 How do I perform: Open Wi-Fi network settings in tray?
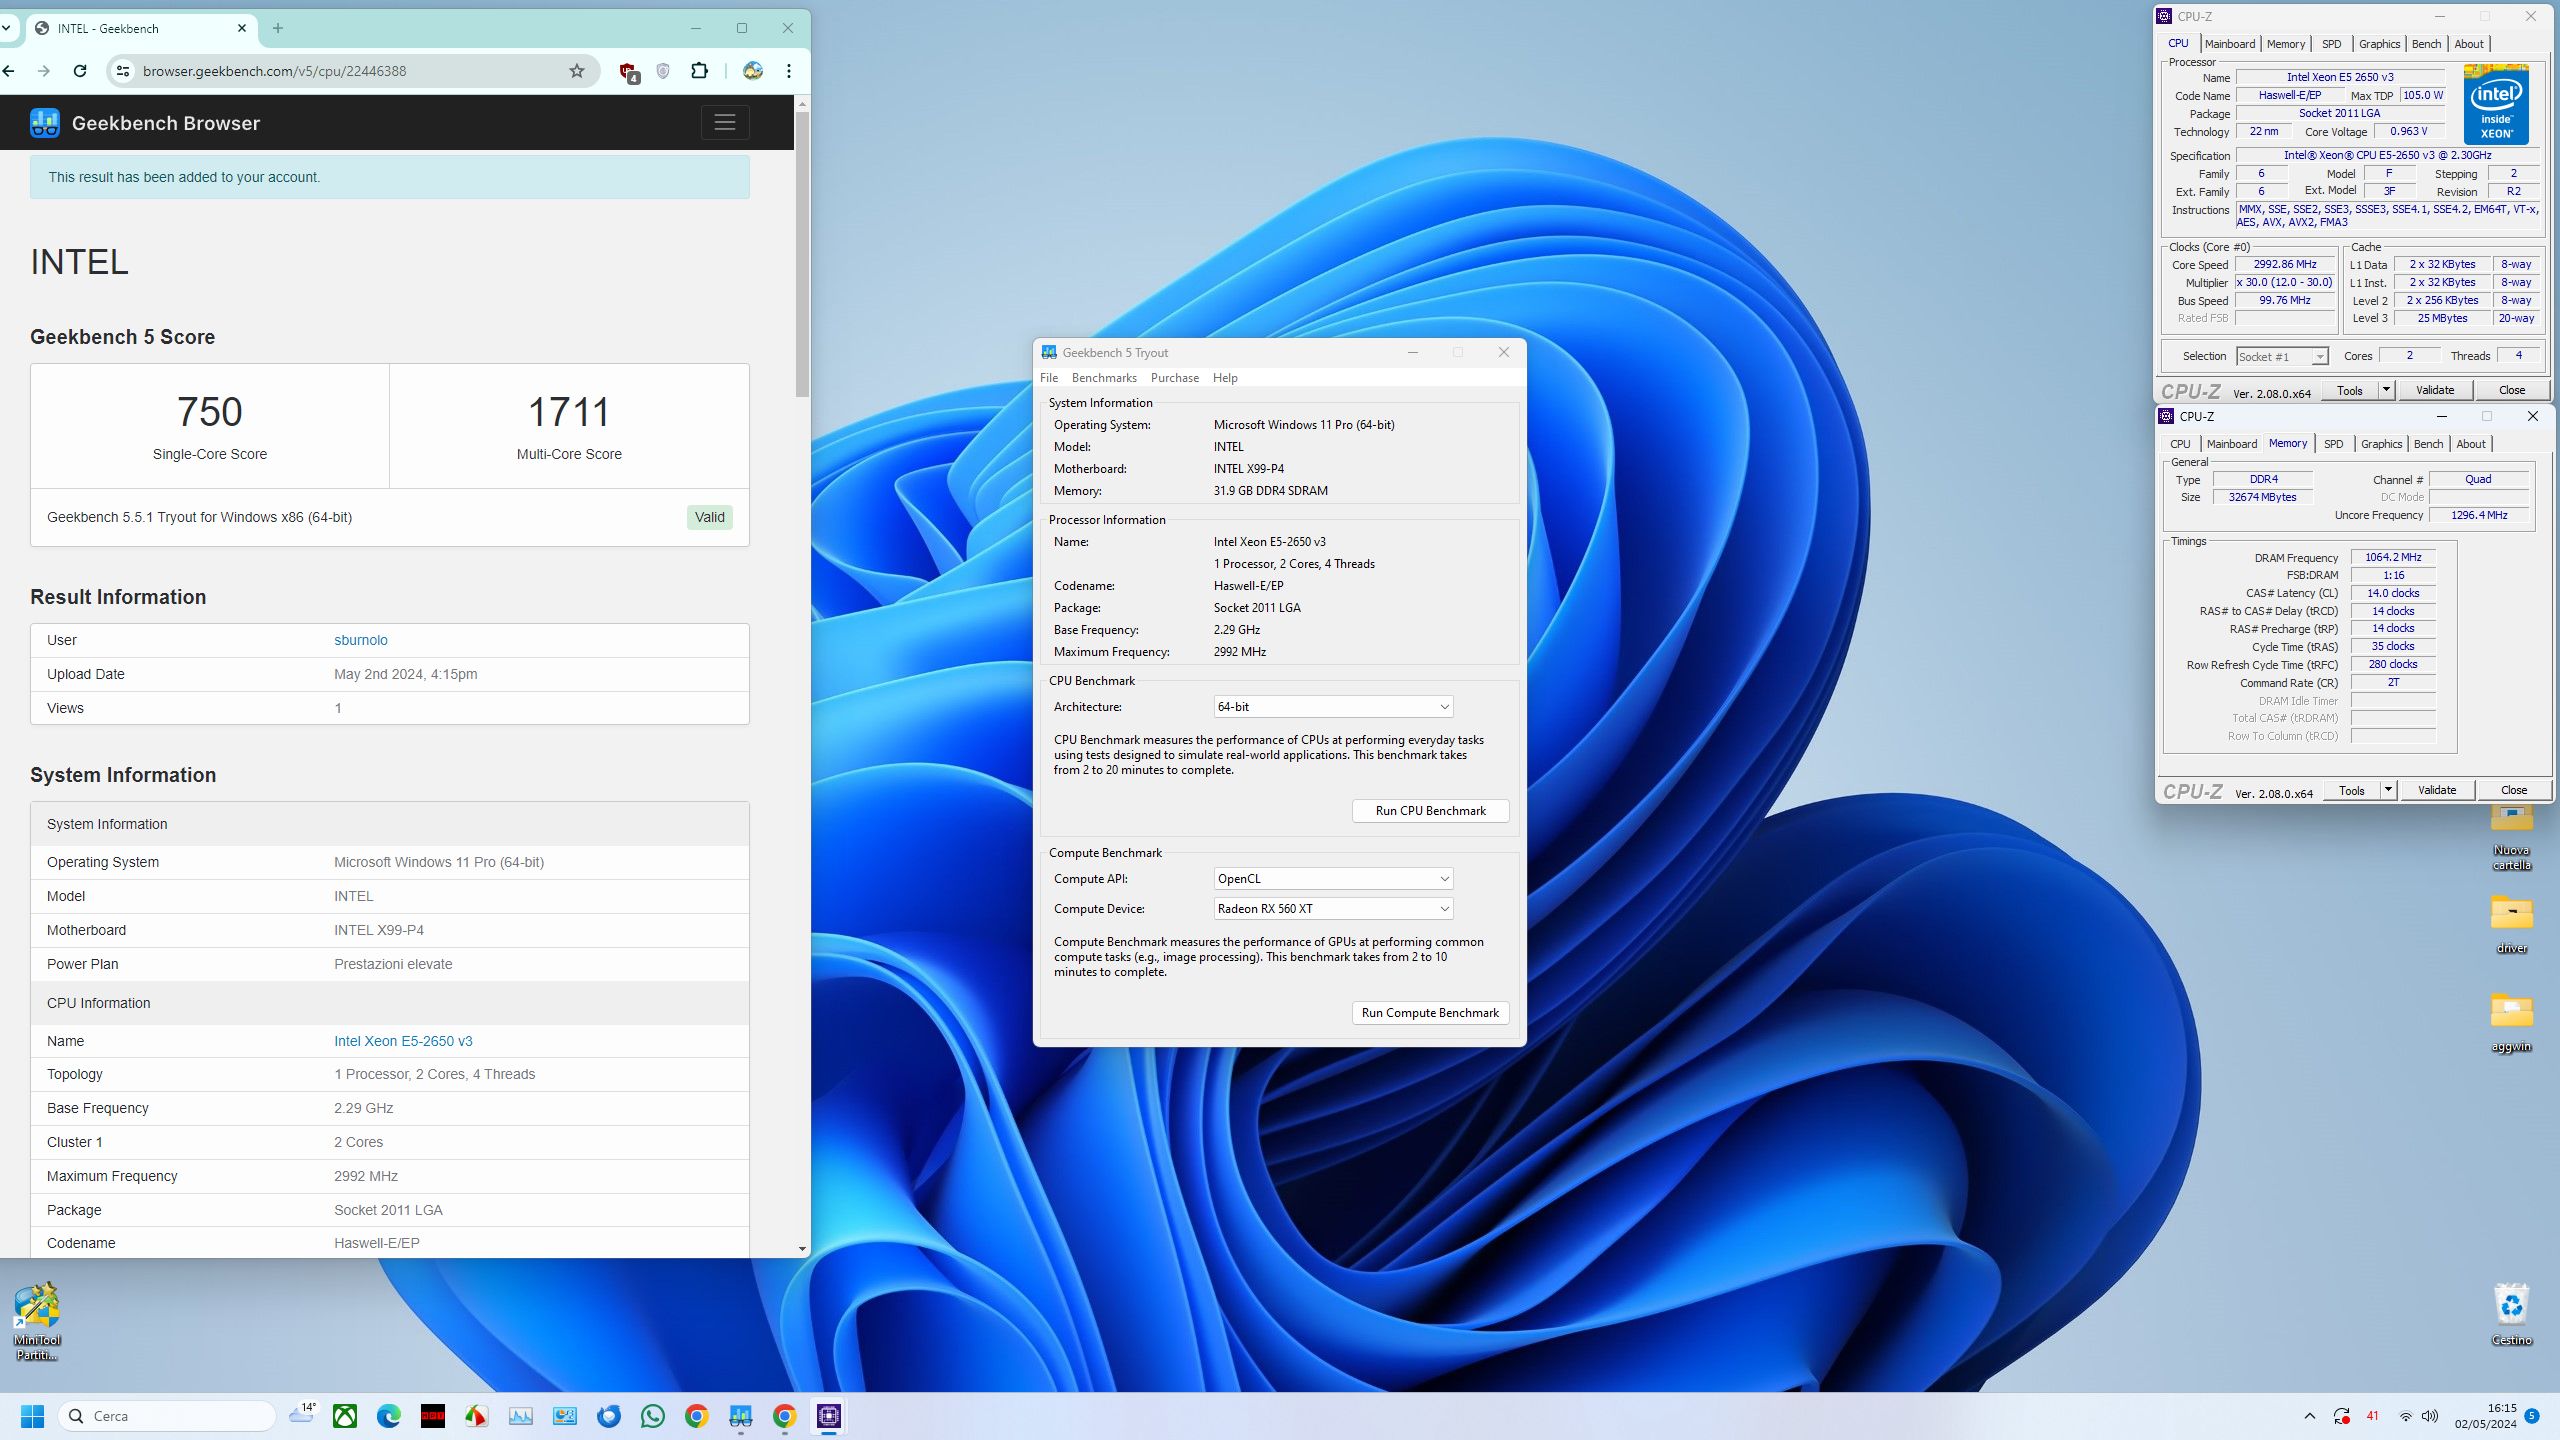2406,1416
